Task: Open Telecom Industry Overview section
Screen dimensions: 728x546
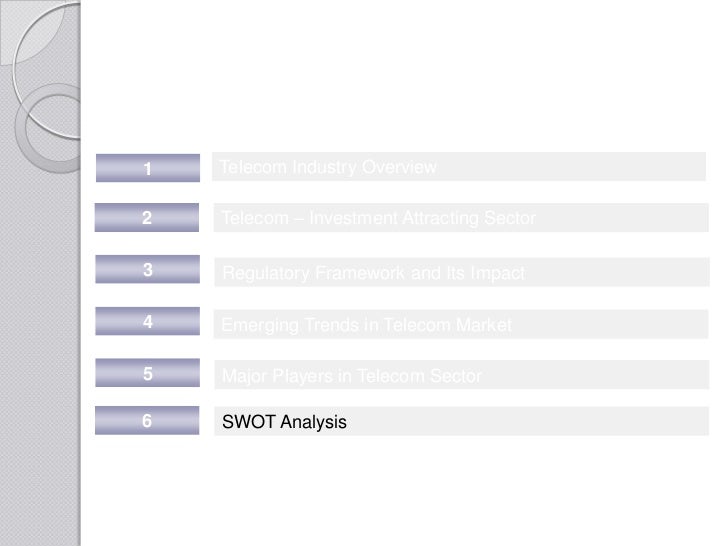Action: (x=329, y=167)
